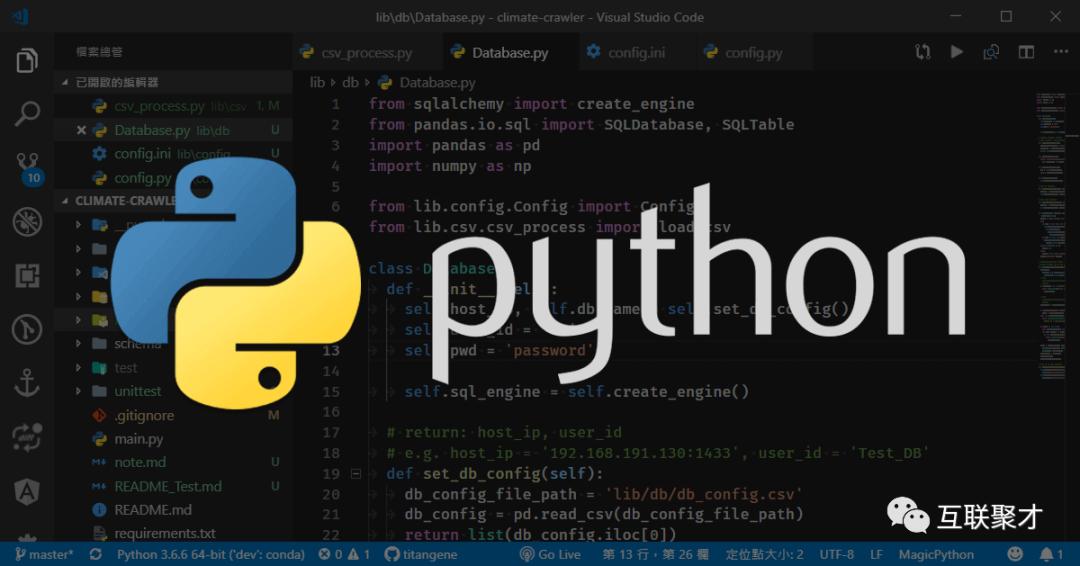Click the line 13 column 26 cursor position indicator
1080x566 pixels.
(x=656, y=554)
